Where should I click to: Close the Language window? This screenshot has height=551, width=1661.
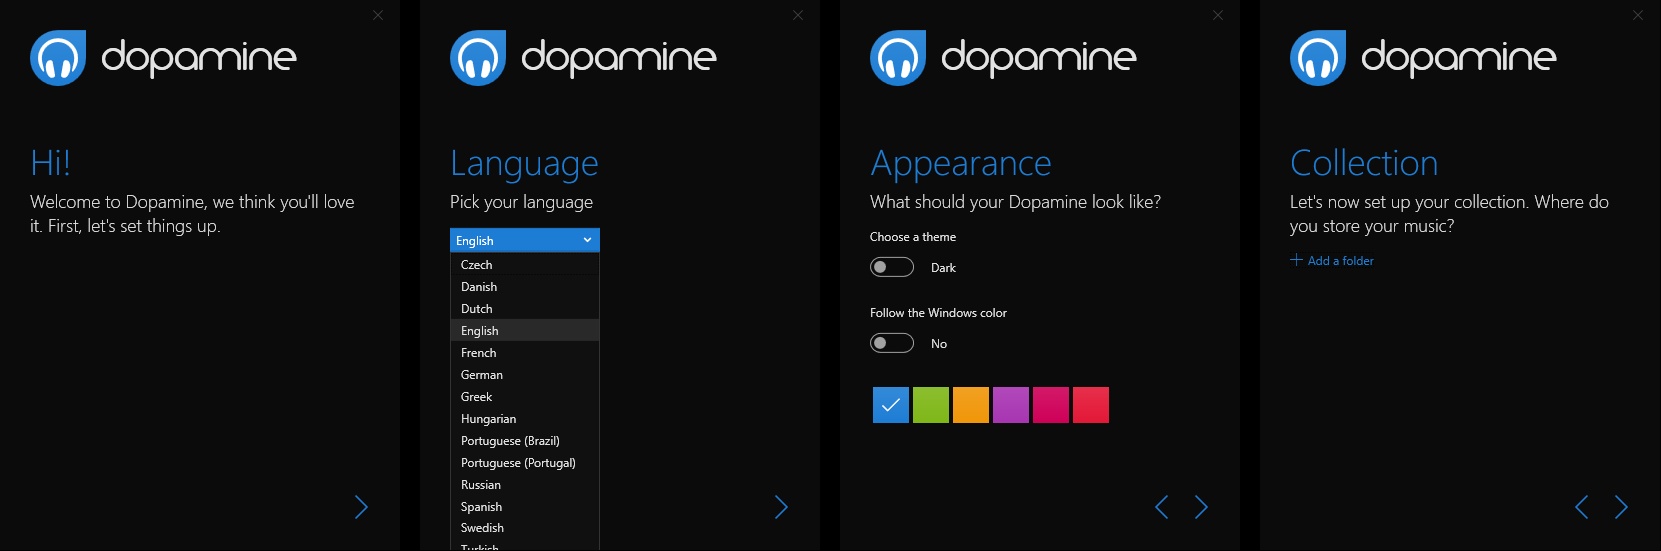(798, 15)
